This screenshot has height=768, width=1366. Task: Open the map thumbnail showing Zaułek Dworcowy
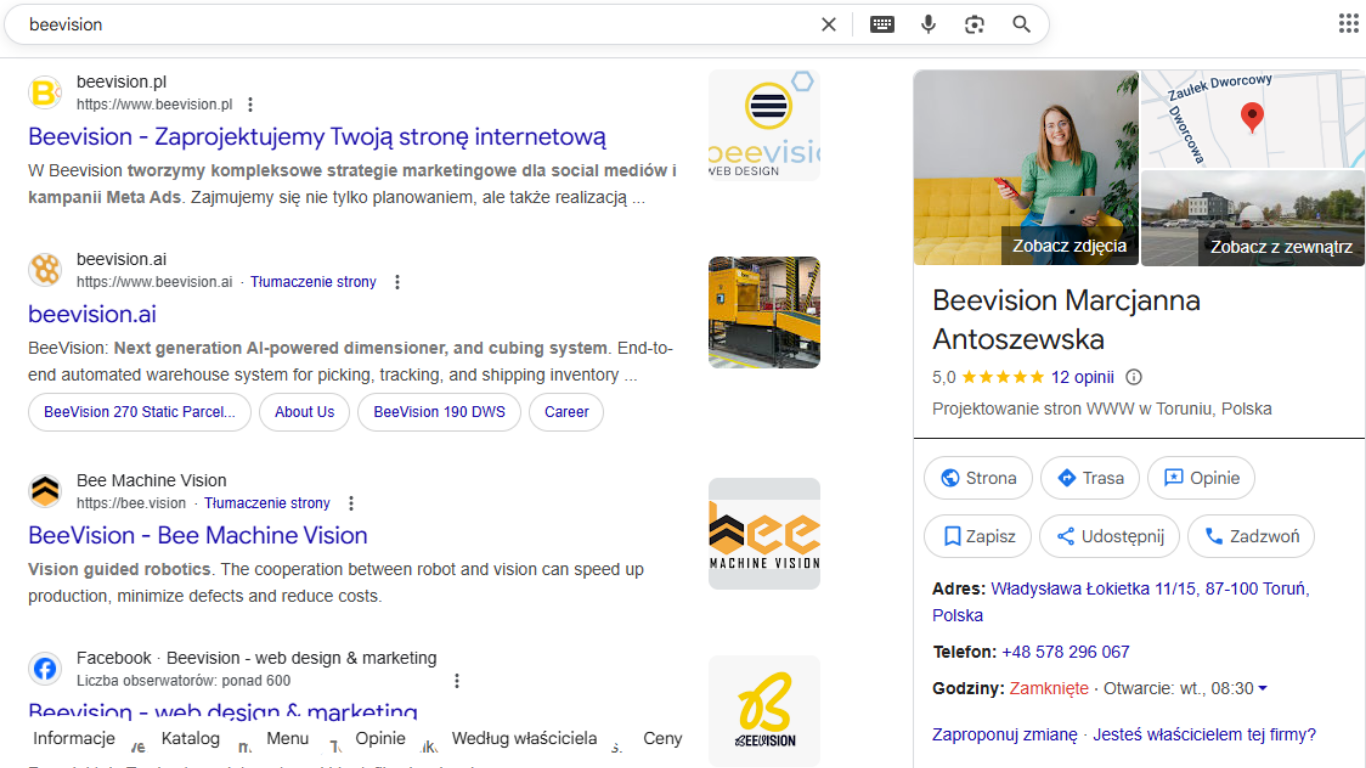tap(1253, 118)
